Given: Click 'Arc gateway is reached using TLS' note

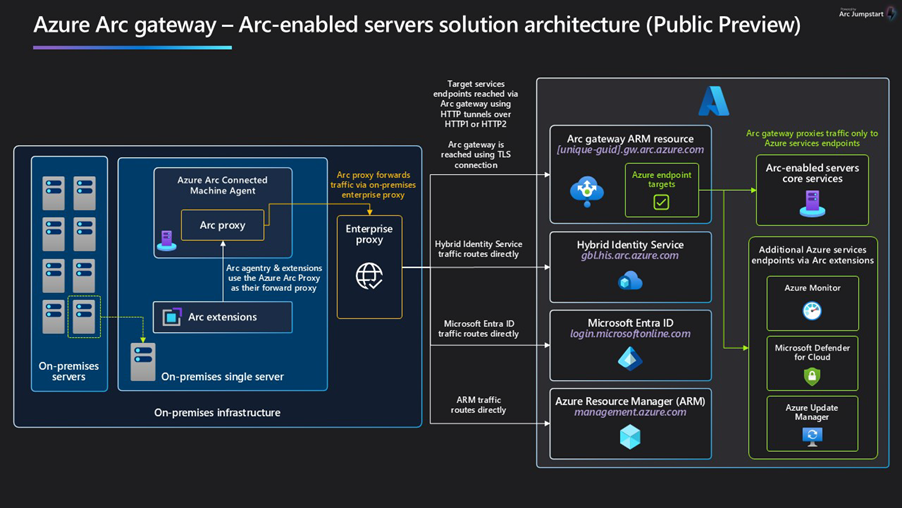Looking at the screenshot, I should tap(476, 155).
